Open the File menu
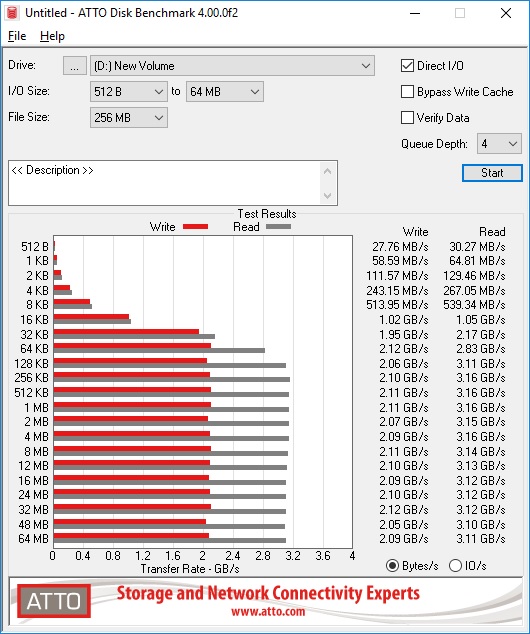This screenshot has width=530, height=634. pyautogui.click(x=17, y=36)
